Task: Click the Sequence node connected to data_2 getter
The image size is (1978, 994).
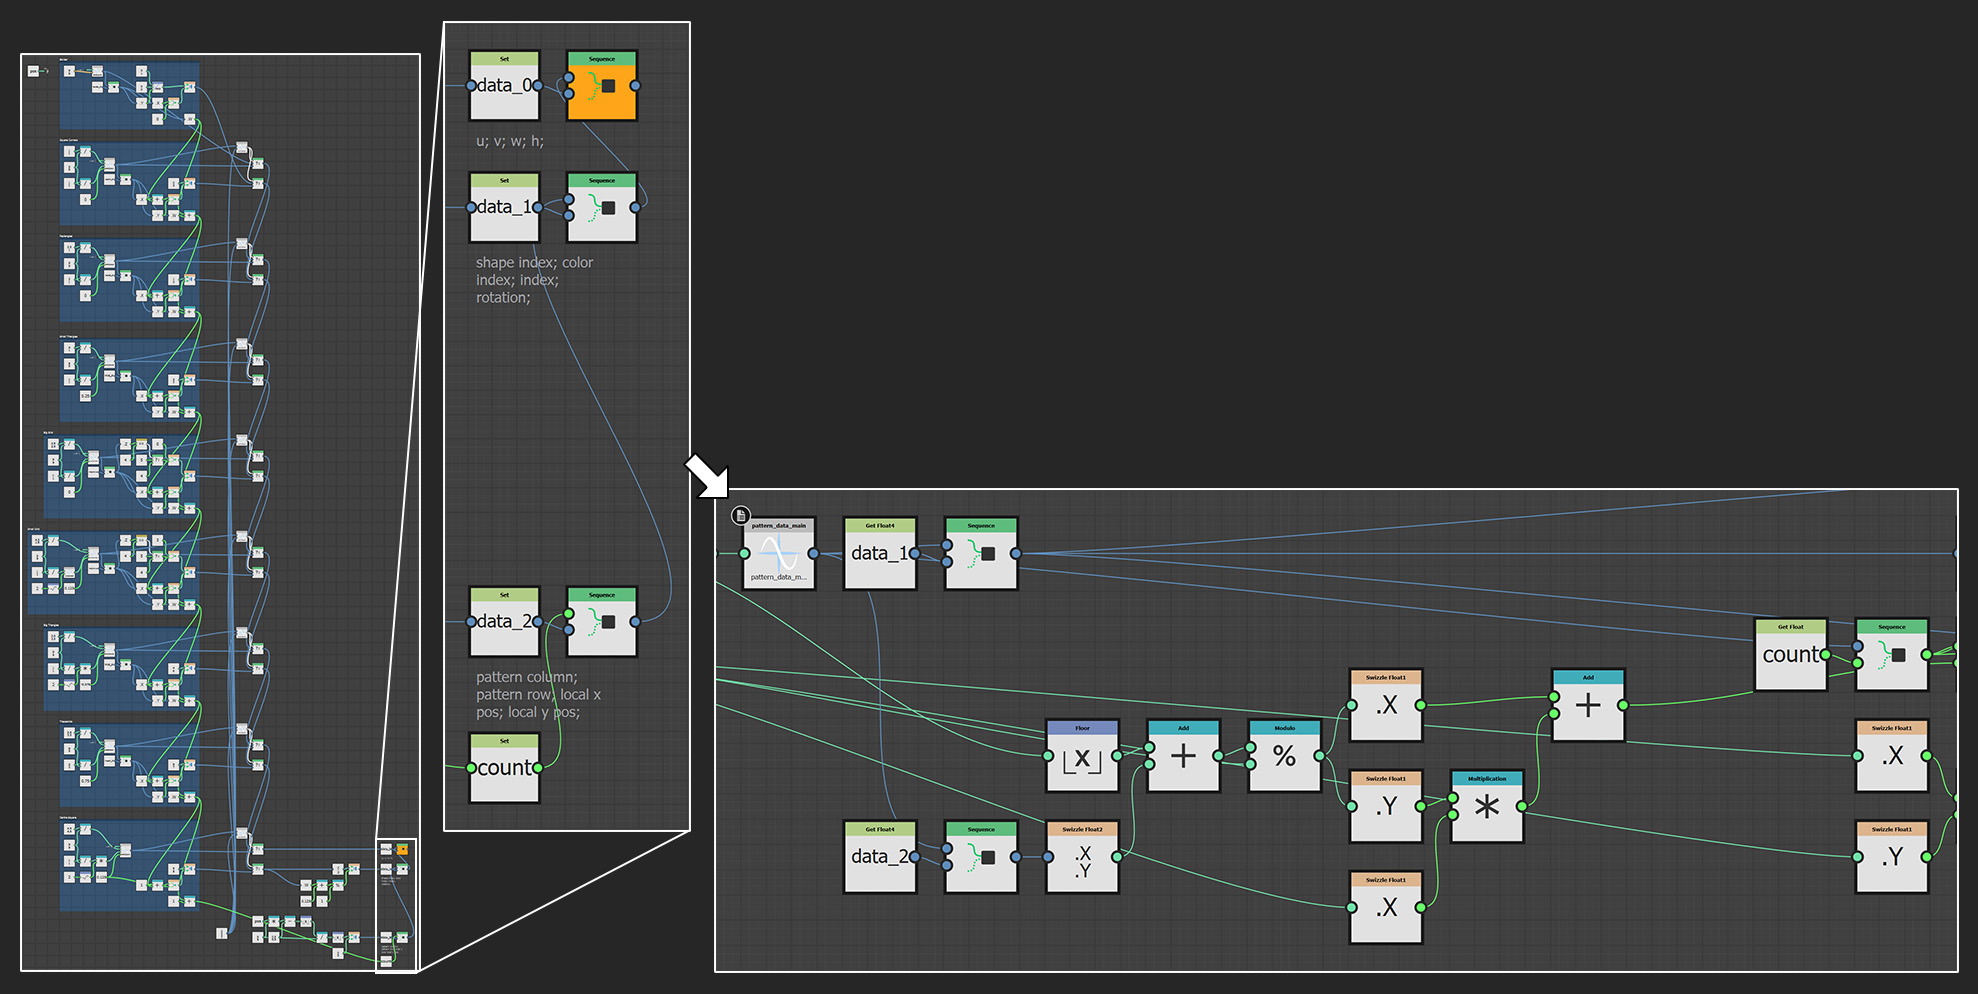Action: tap(981, 858)
